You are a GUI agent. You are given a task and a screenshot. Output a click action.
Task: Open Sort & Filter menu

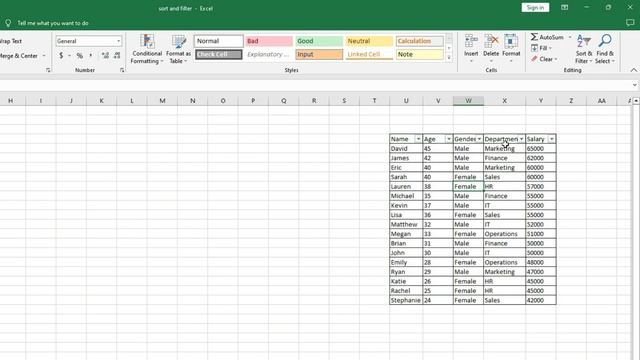[x=584, y=49]
